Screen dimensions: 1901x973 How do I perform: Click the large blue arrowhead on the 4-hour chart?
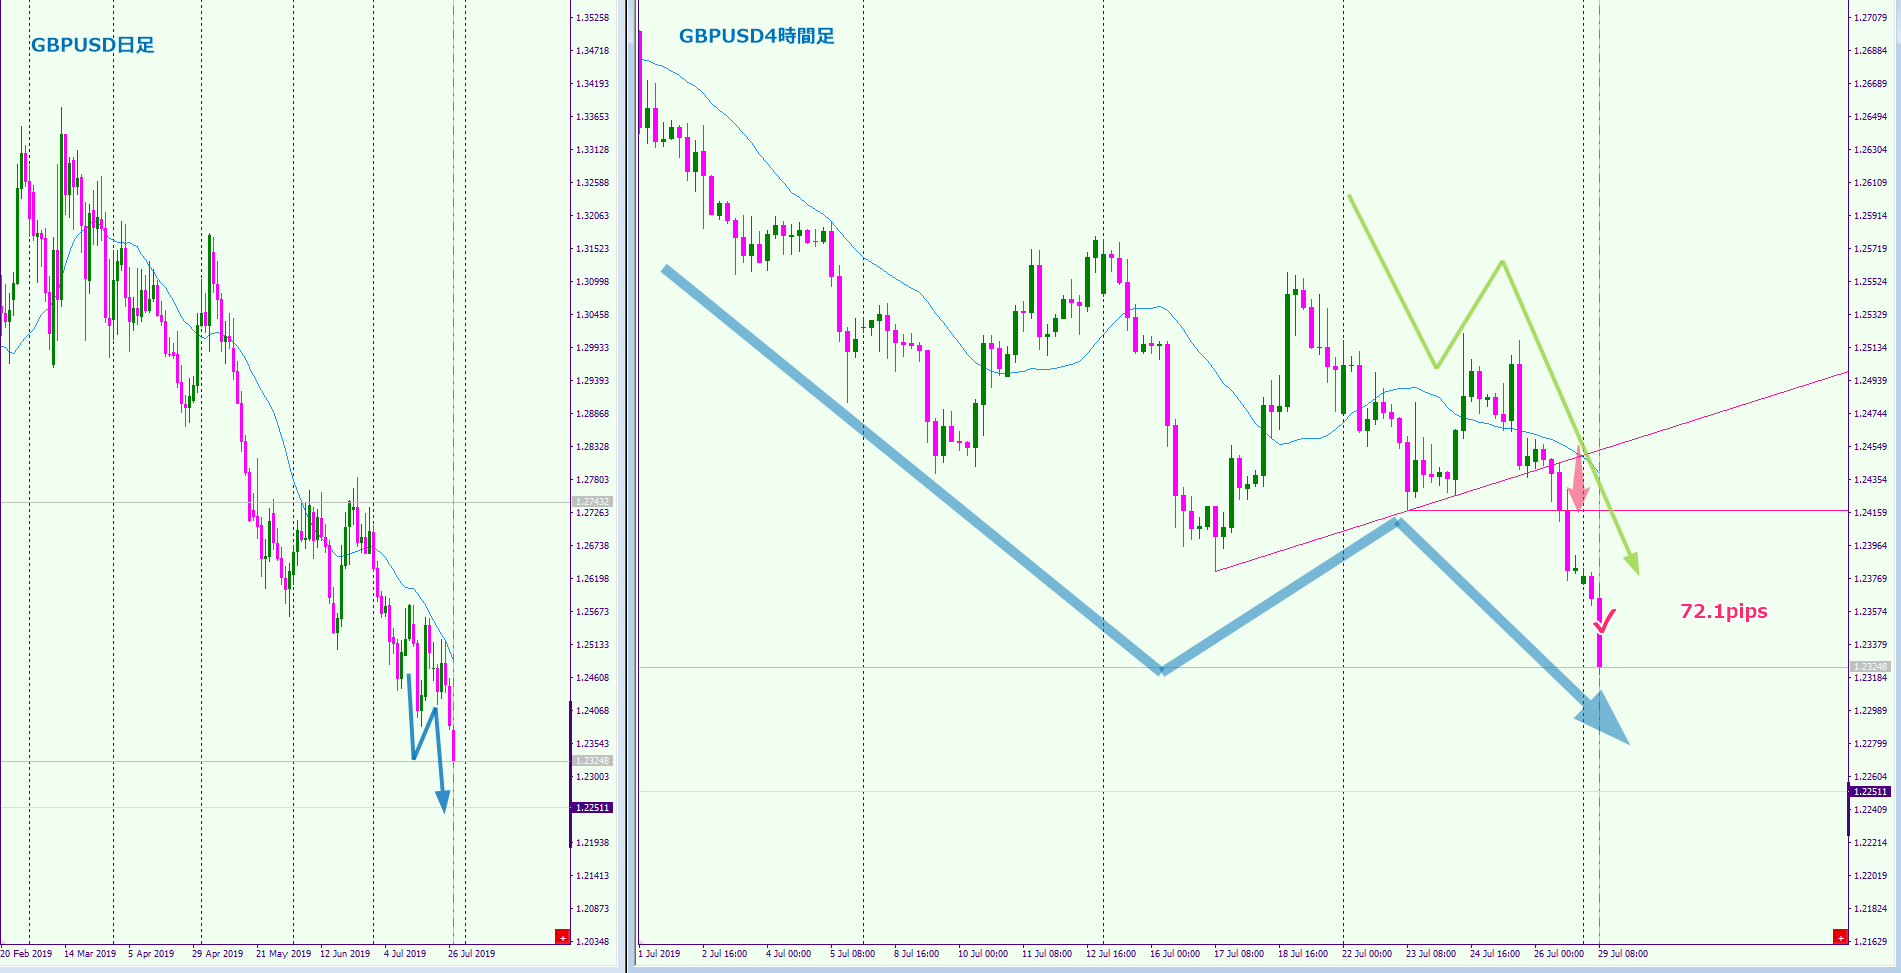1606,721
